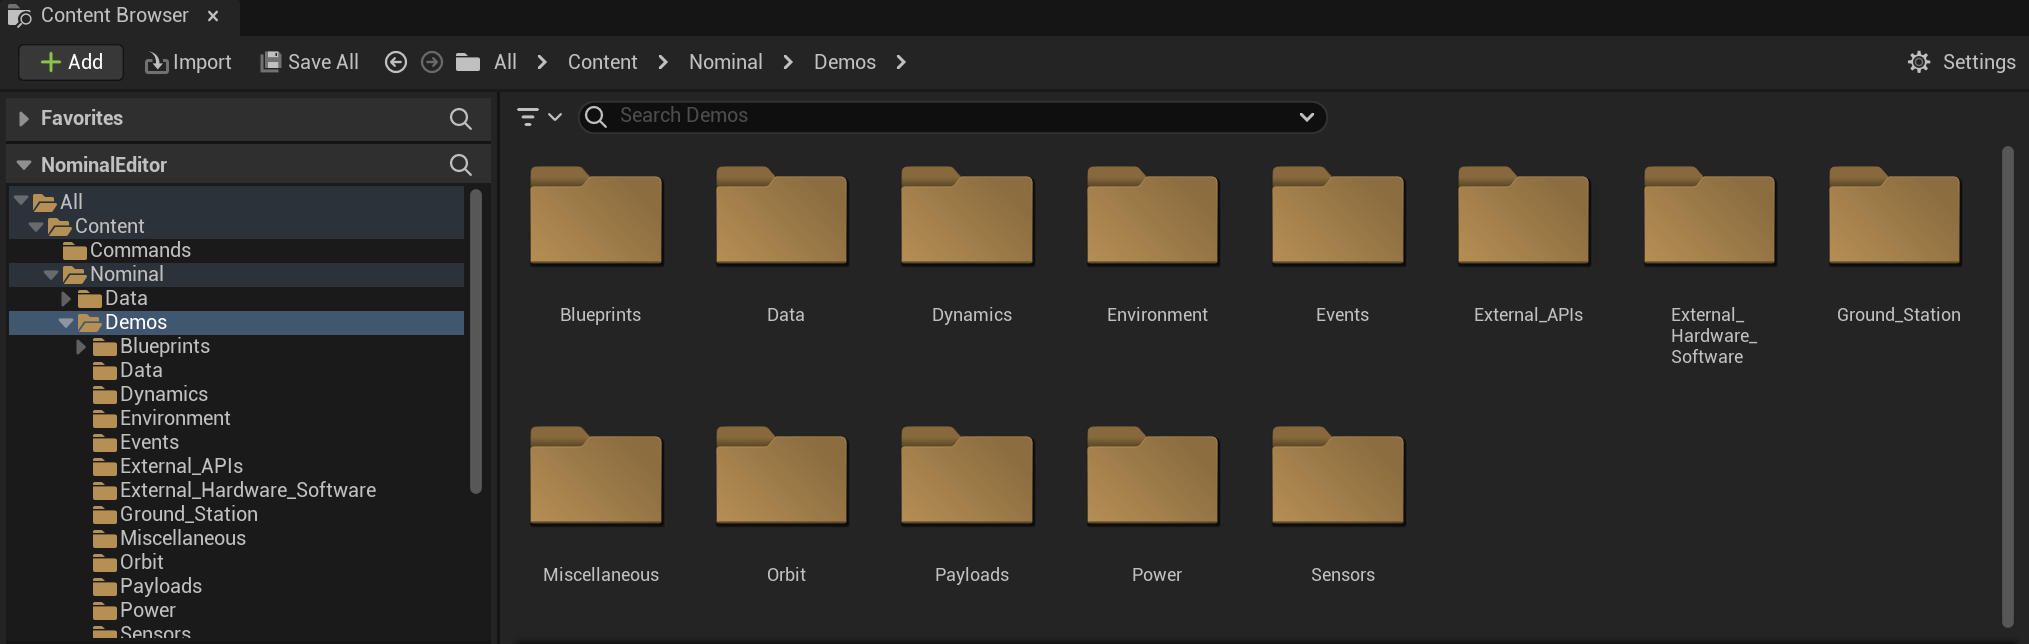Image resolution: width=2029 pixels, height=644 pixels.
Task: Select Data folder thumbnail
Action: coord(782,216)
